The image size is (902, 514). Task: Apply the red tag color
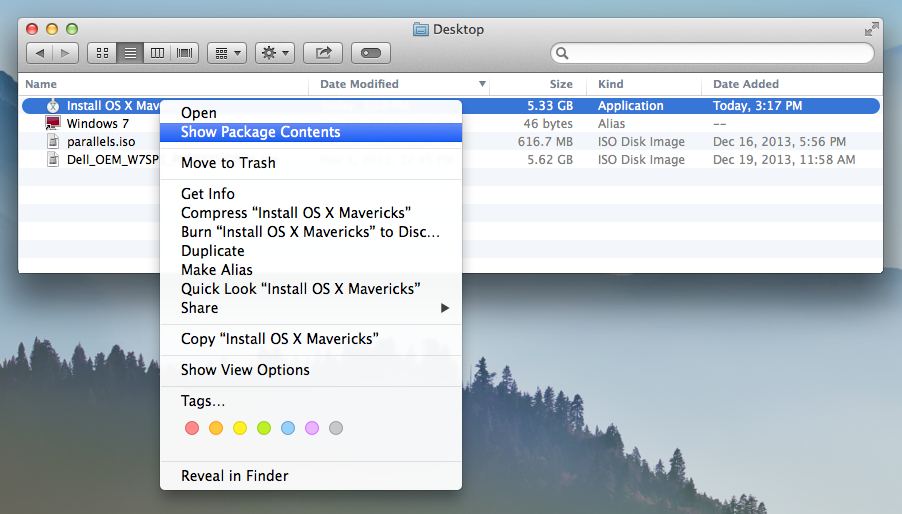pos(192,428)
